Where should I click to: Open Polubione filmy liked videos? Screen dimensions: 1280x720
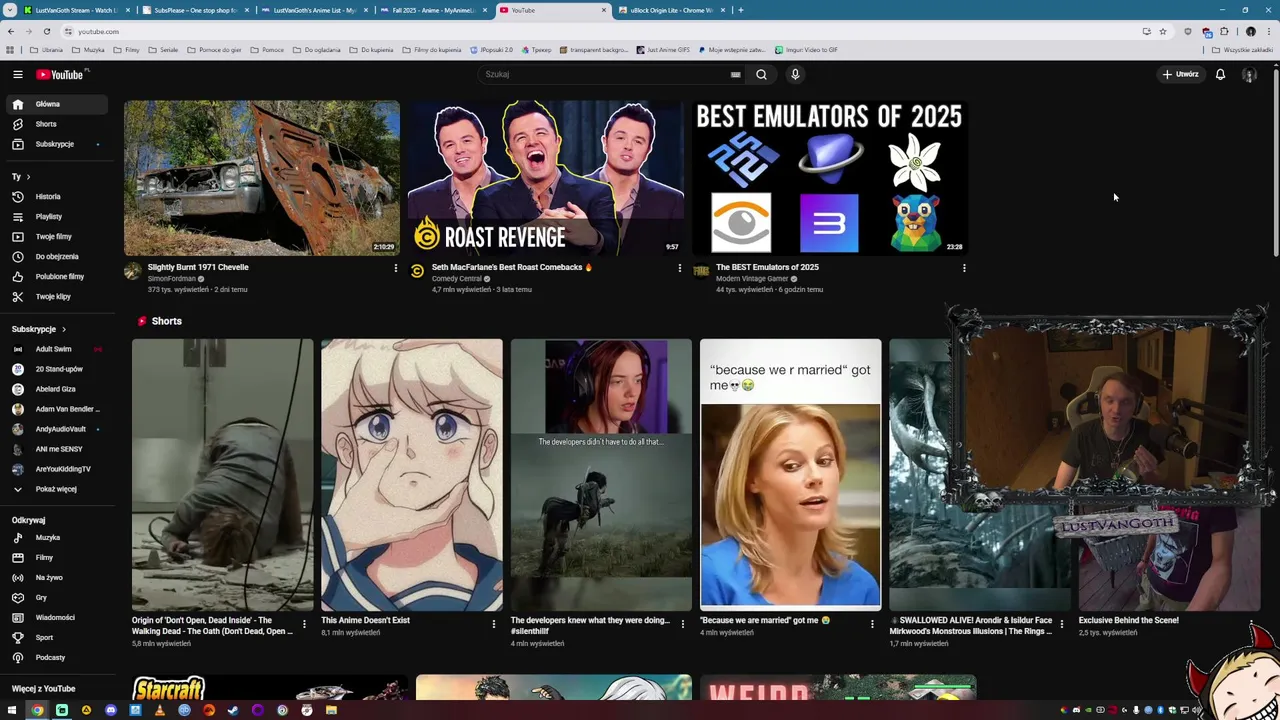click(56, 277)
